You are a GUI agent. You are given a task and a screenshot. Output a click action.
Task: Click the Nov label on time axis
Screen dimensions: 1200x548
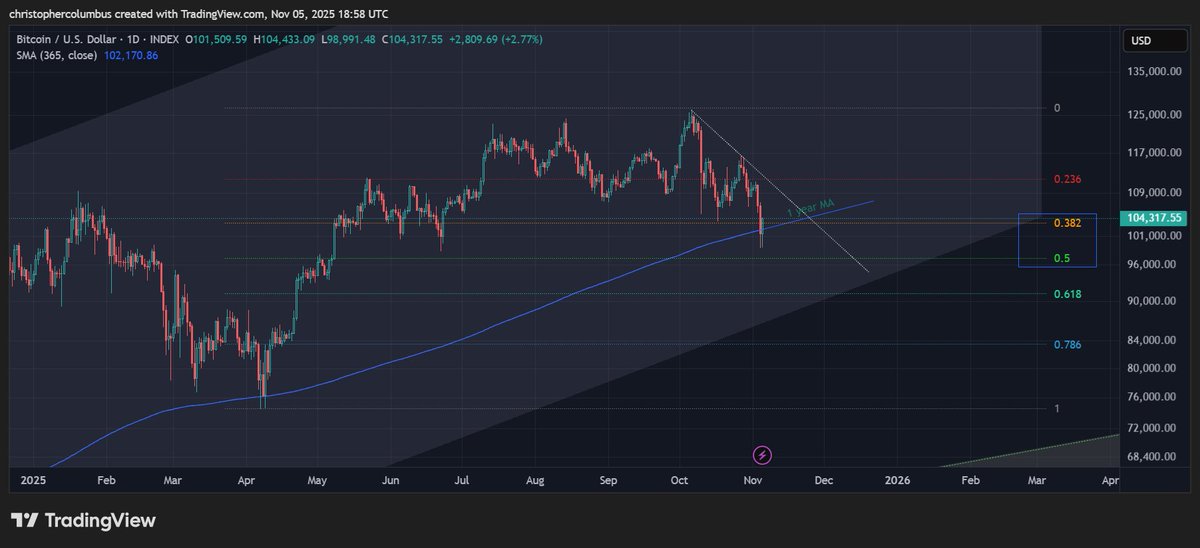[755, 481]
